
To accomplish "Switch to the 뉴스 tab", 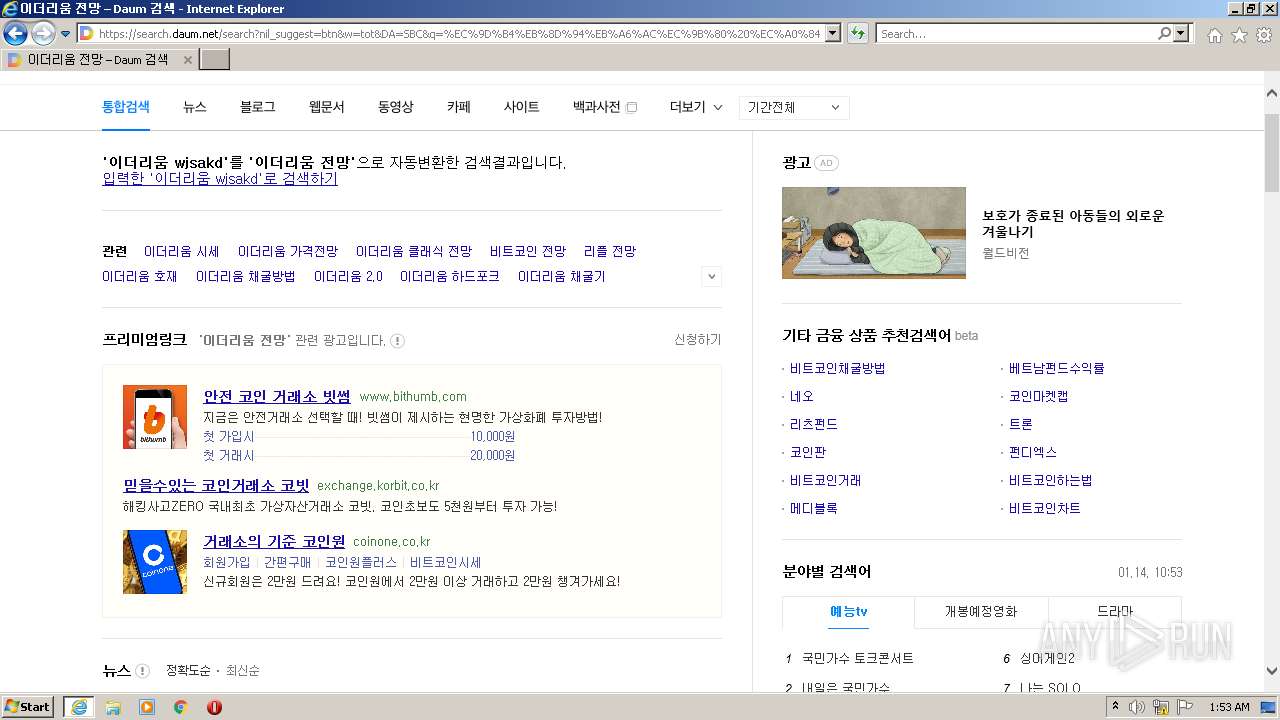I will (x=195, y=107).
